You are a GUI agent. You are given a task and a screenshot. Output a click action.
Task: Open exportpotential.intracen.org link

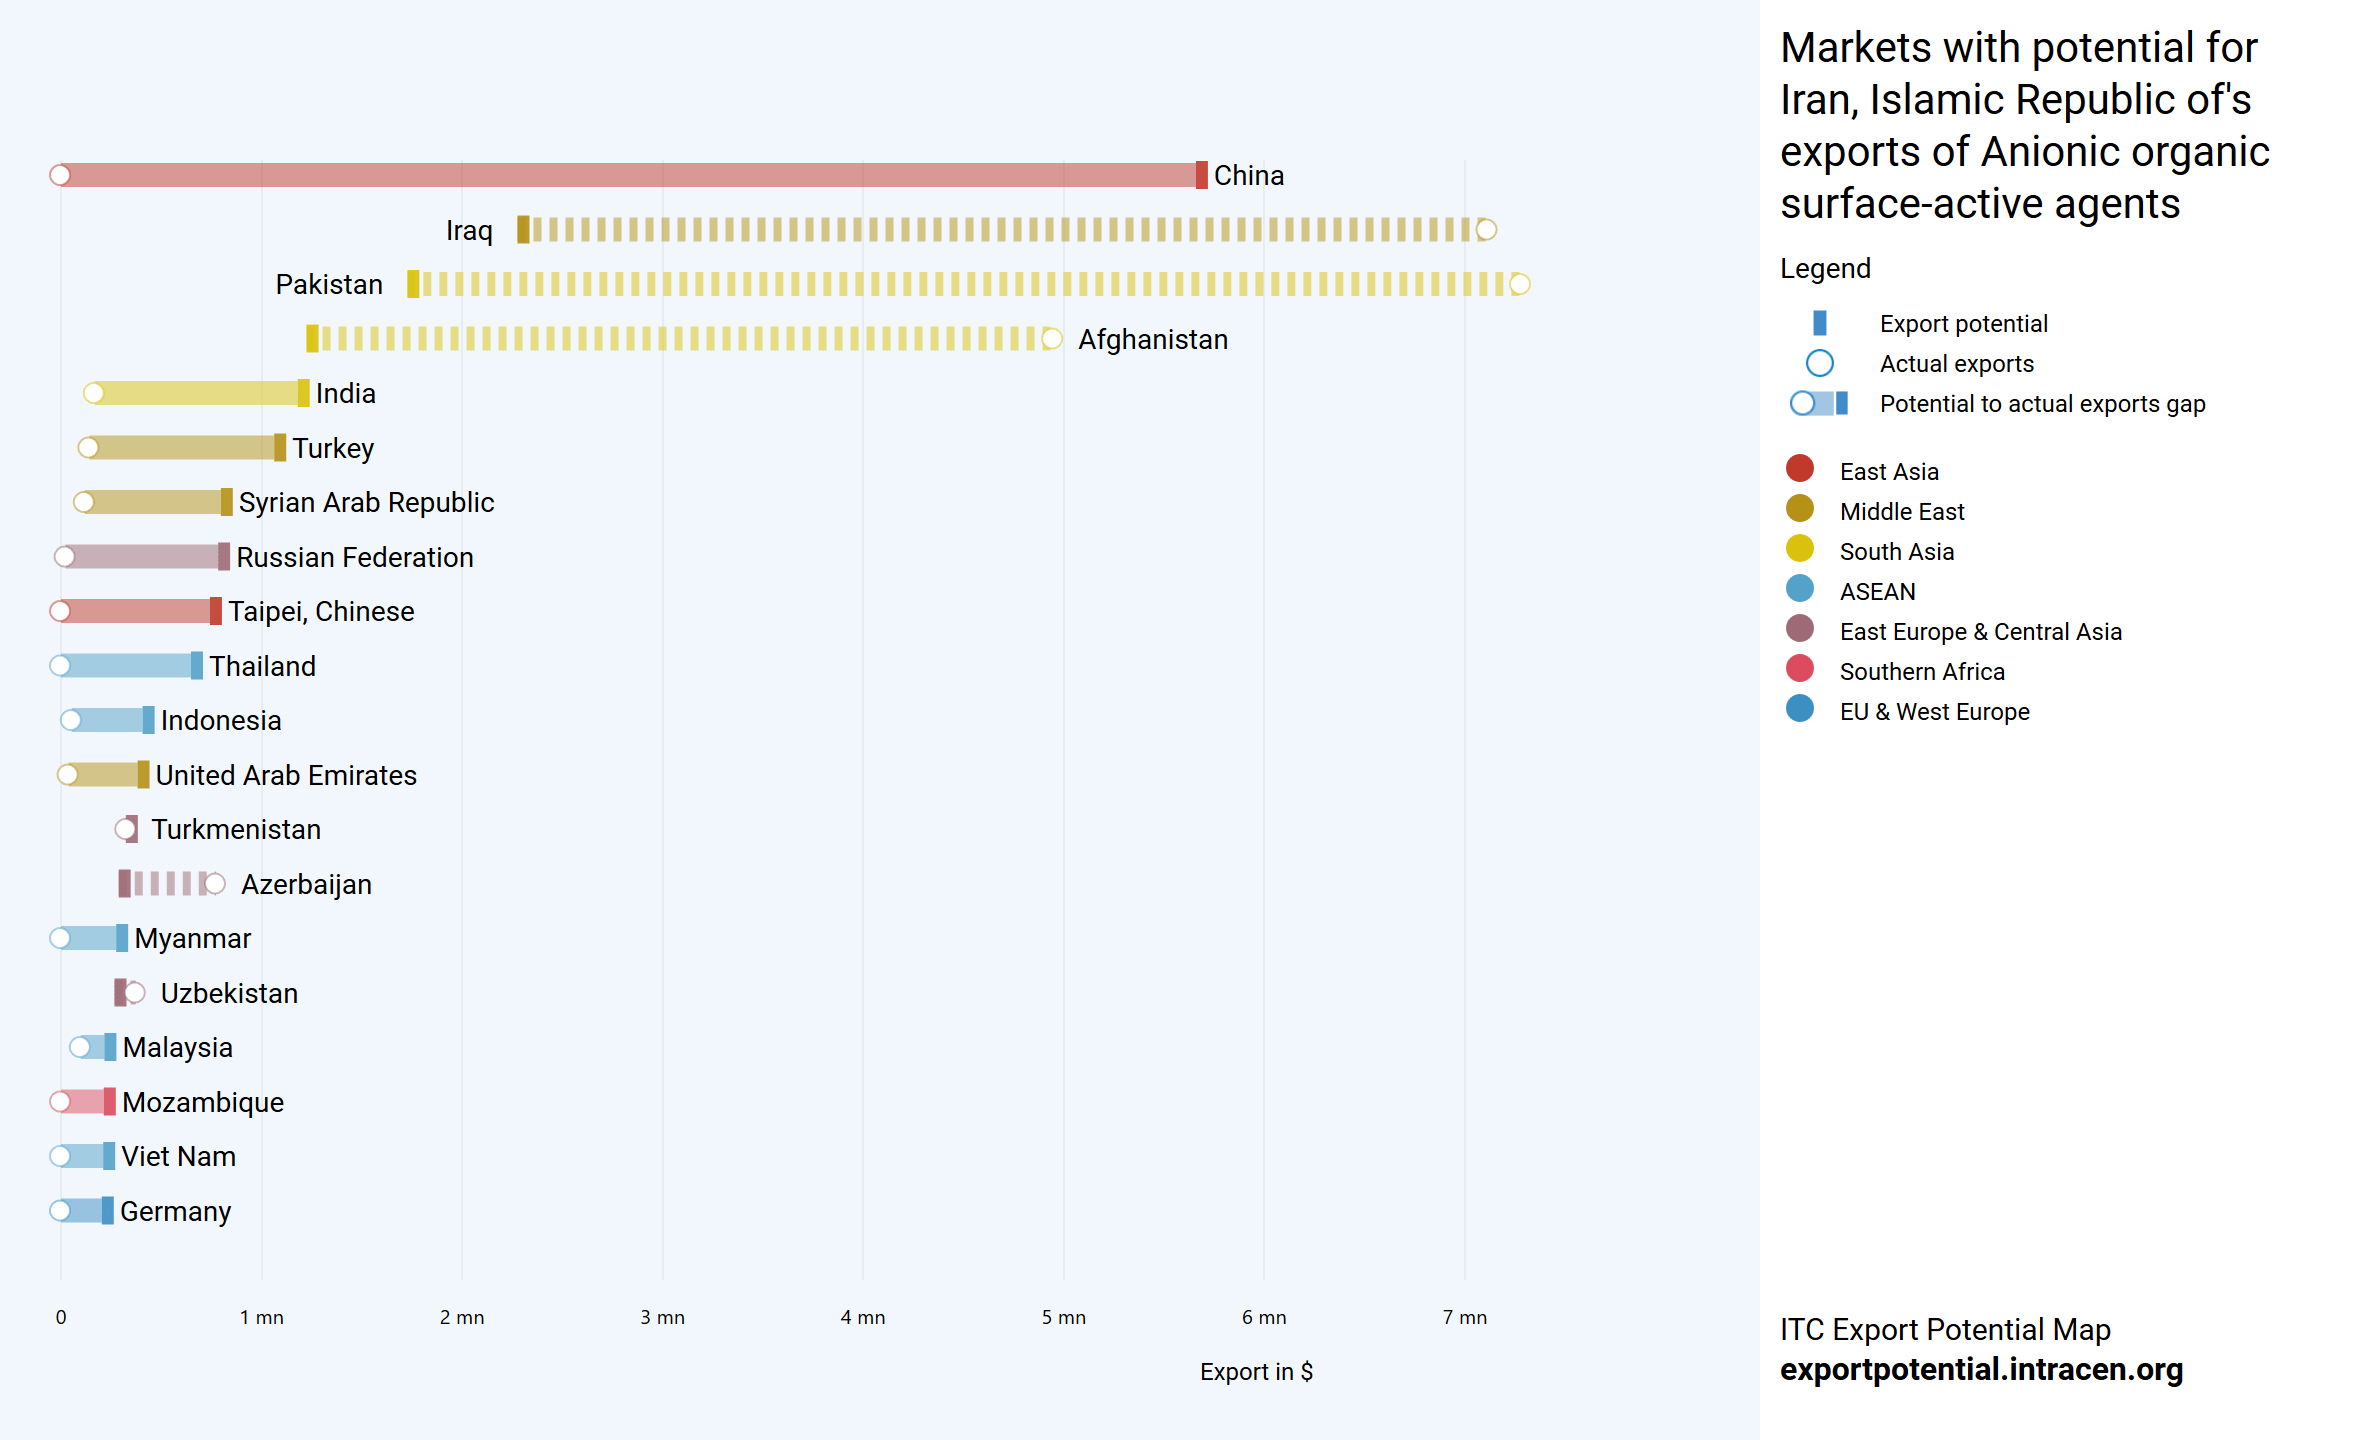click(x=1980, y=1369)
